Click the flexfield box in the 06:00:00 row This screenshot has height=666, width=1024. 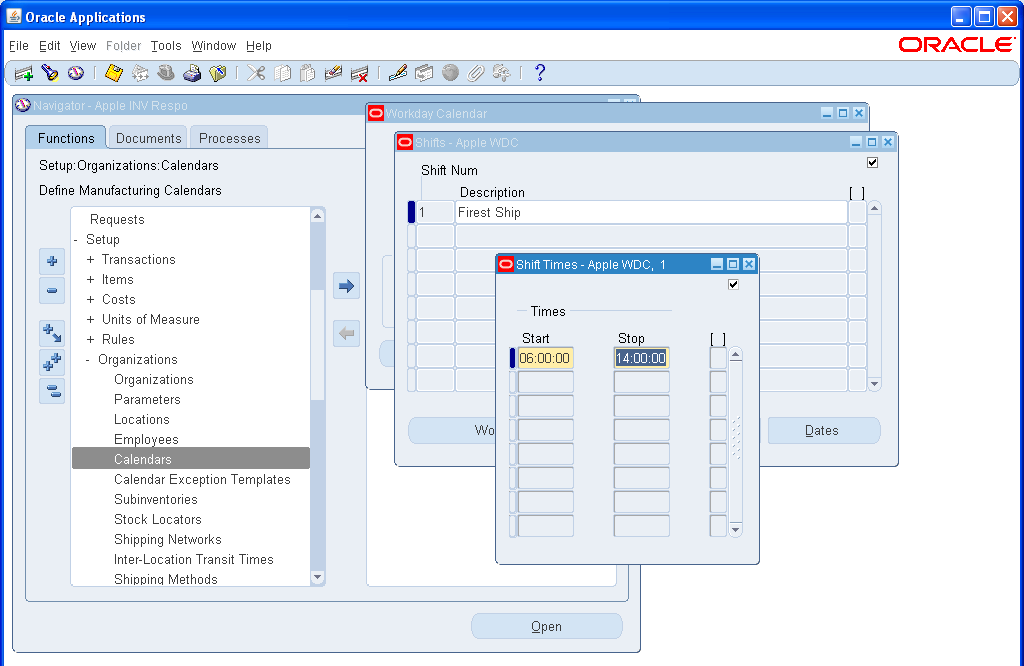[718, 358]
